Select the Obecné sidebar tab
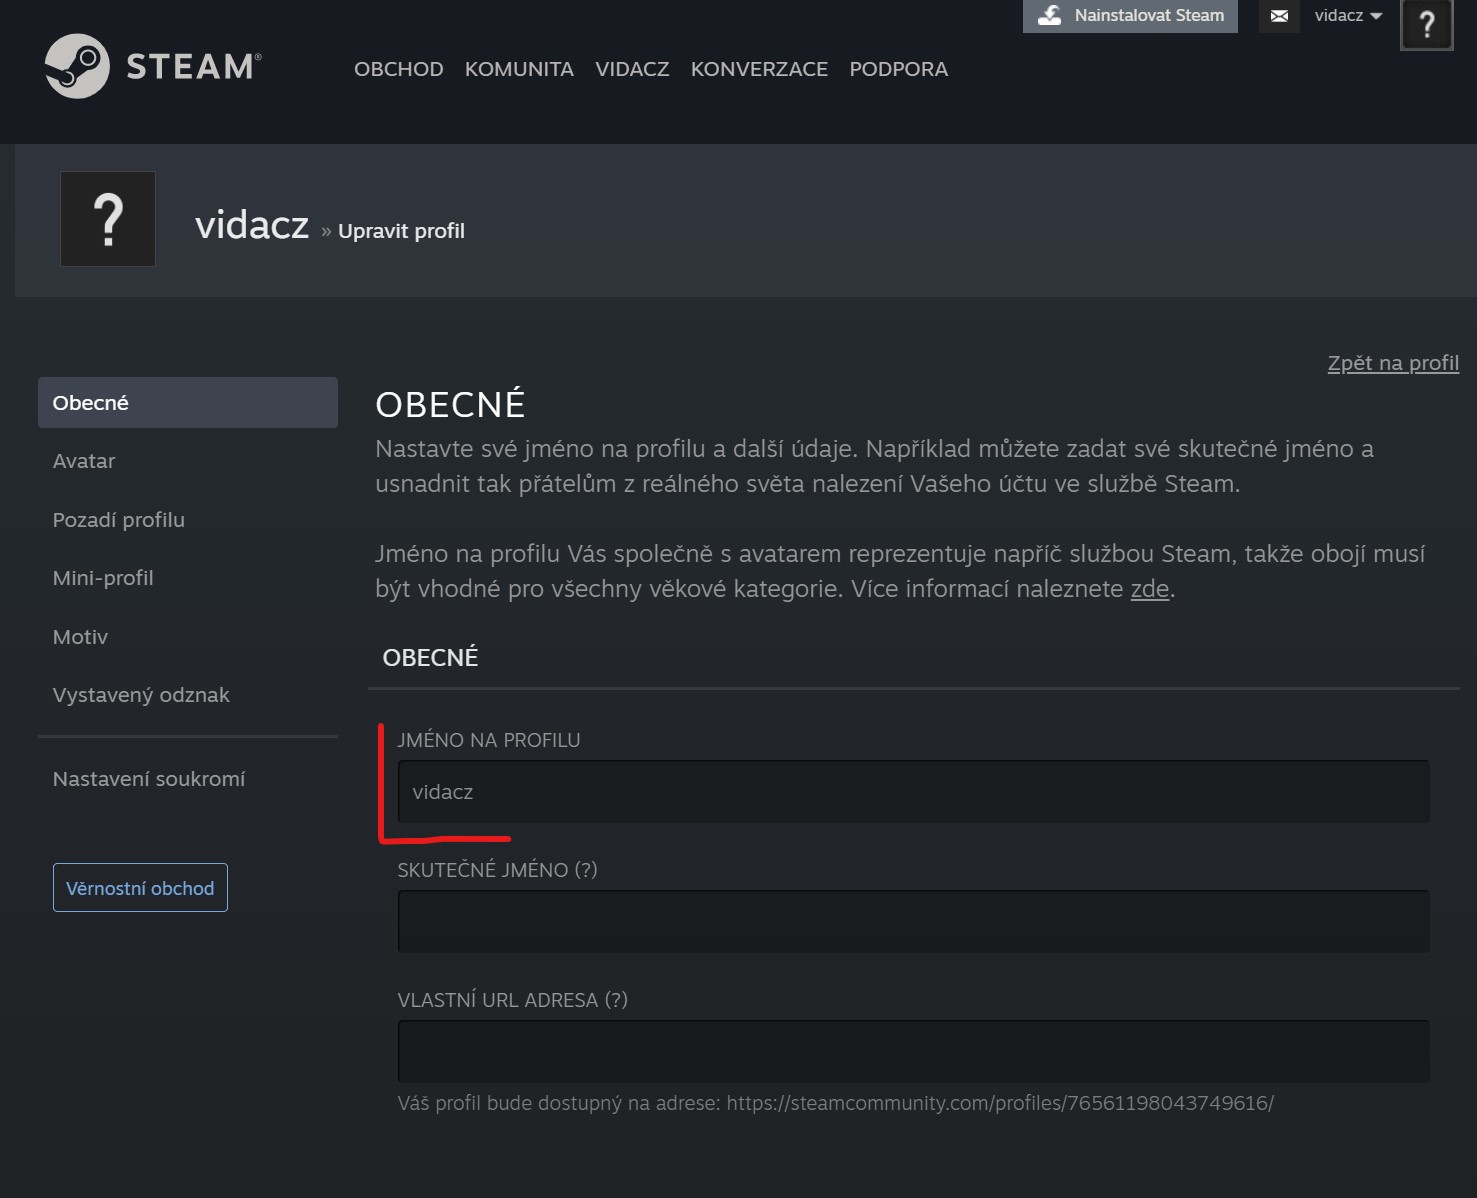Viewport: 1477px width, 1198px height. [x=188, y=403]
